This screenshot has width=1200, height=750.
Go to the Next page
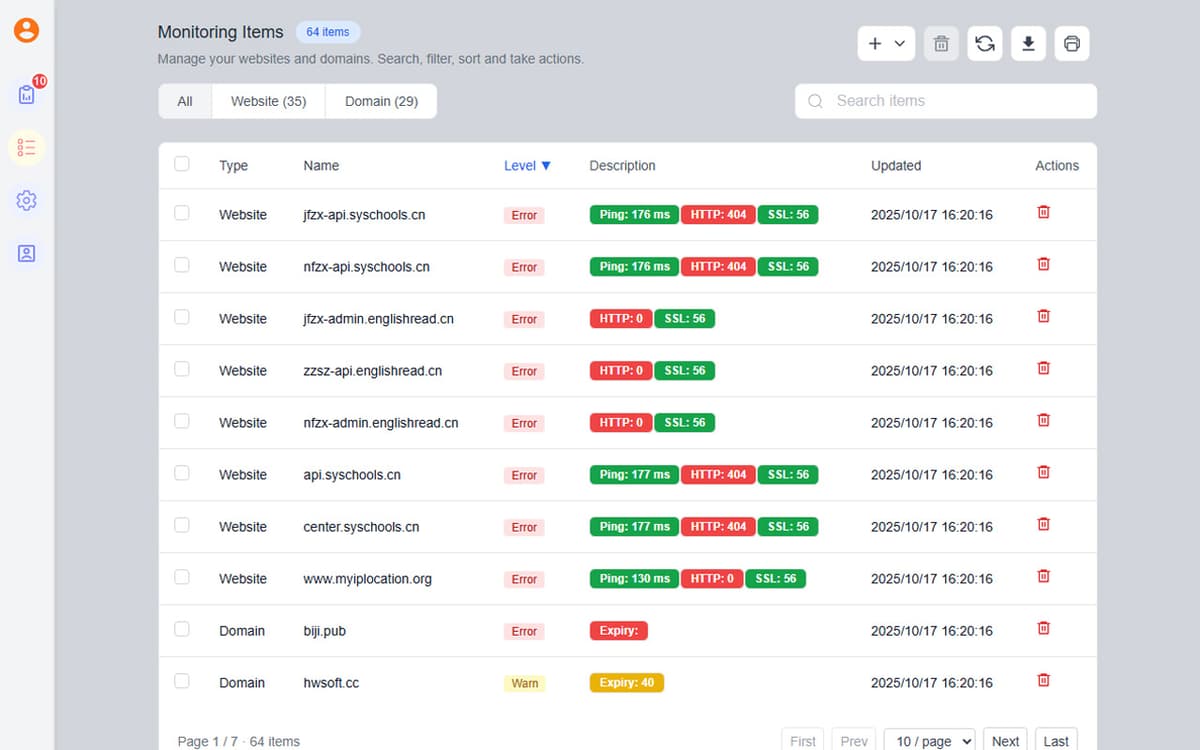pyautogui.click(x=1005, y=741)
